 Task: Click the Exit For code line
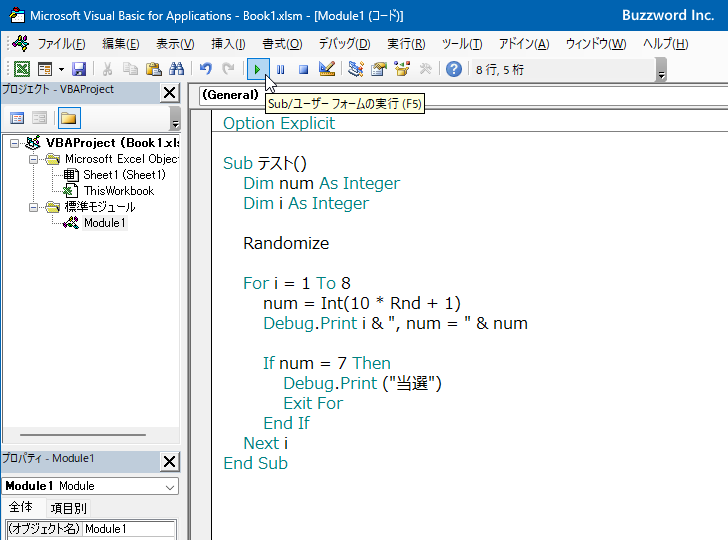tap(313, 403)
